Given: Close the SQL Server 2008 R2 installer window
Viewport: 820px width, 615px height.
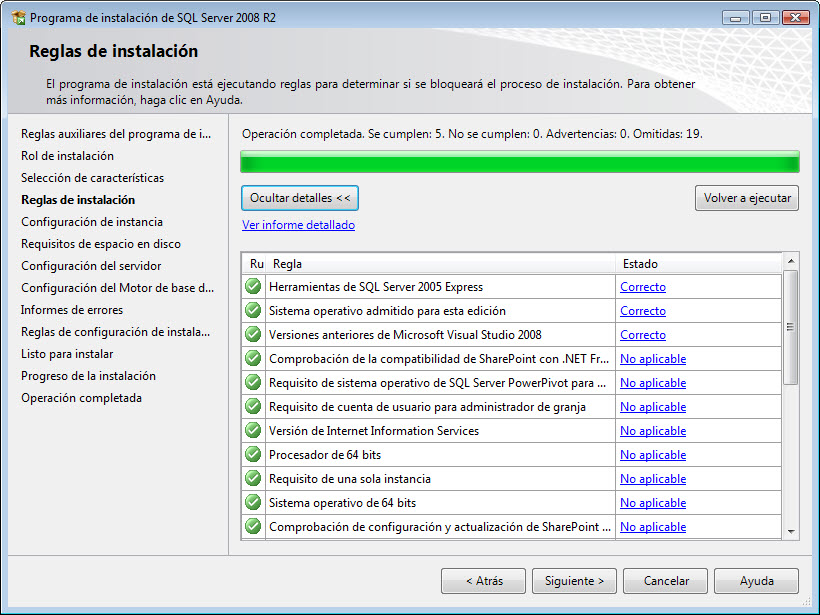Looking at the screenshot, I should [x=795, y=18].
